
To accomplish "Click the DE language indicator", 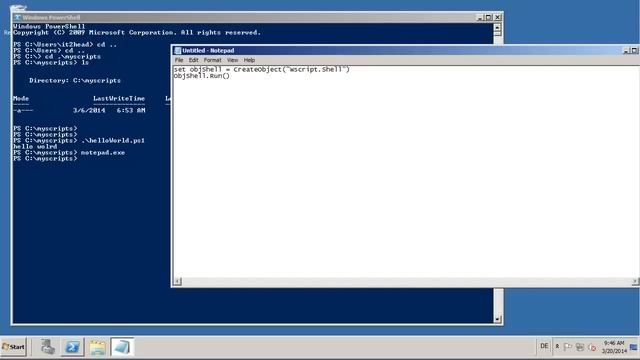I will [x=544, y=346].
